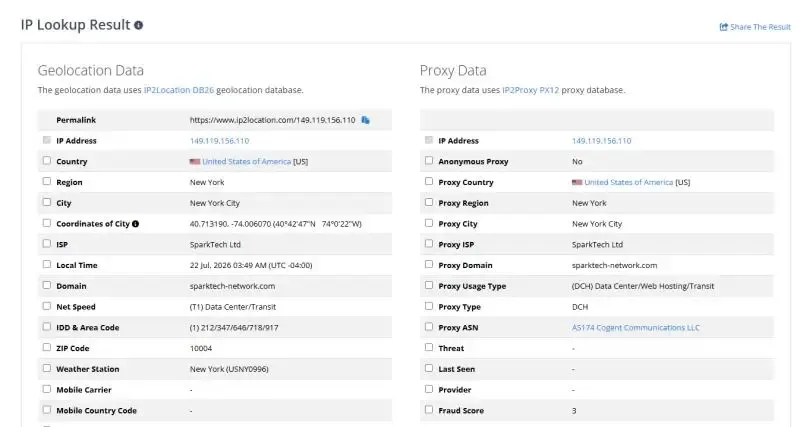Check the Proxy Domain checkbox
The height and width of the screenshot is (427, 800).
point(429,264)
